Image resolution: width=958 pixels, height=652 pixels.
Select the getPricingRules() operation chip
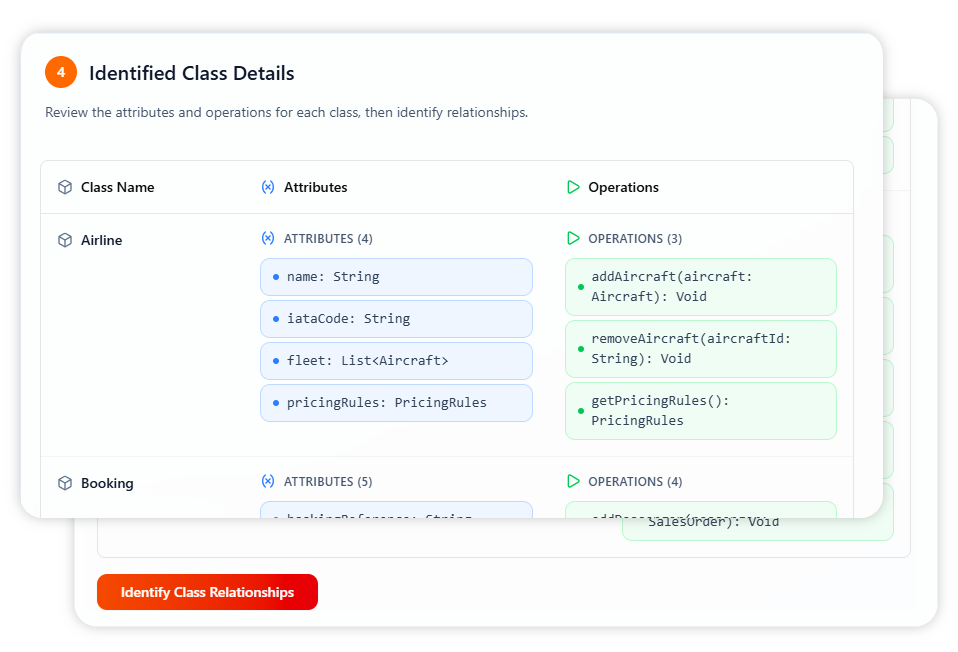pyautogui.click(x=700, y=411)
